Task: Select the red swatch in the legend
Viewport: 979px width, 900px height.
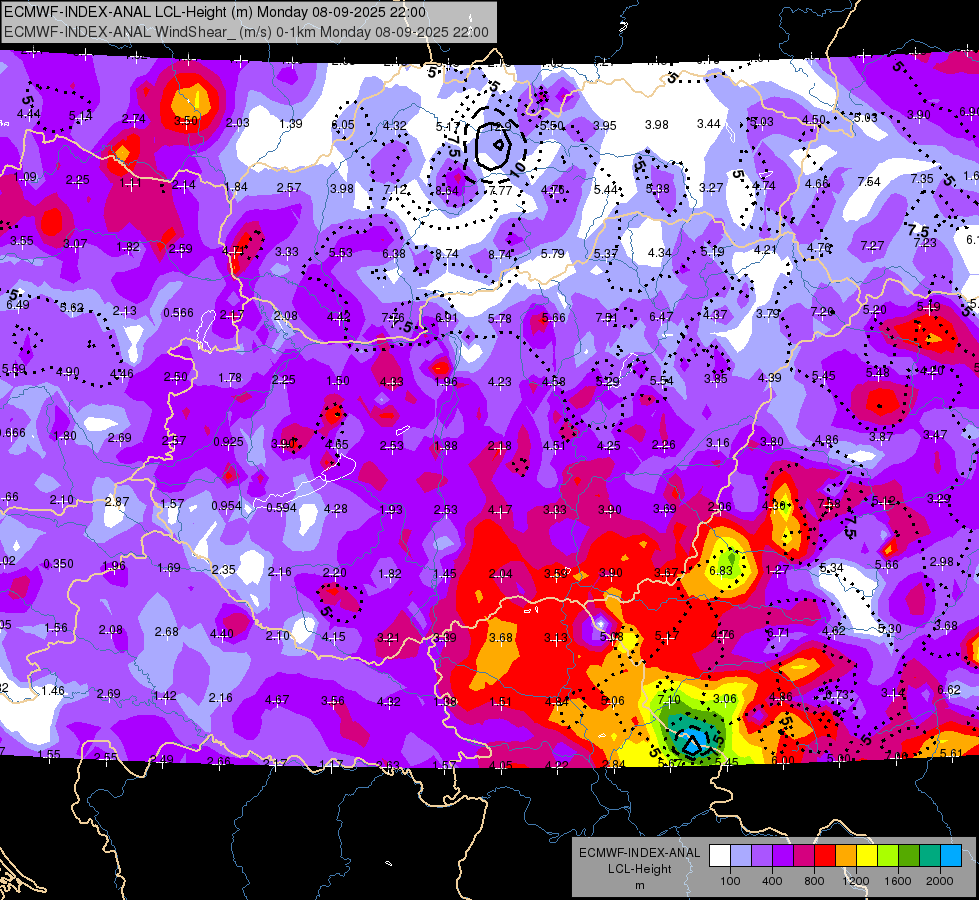Action: tap(825, 856)
